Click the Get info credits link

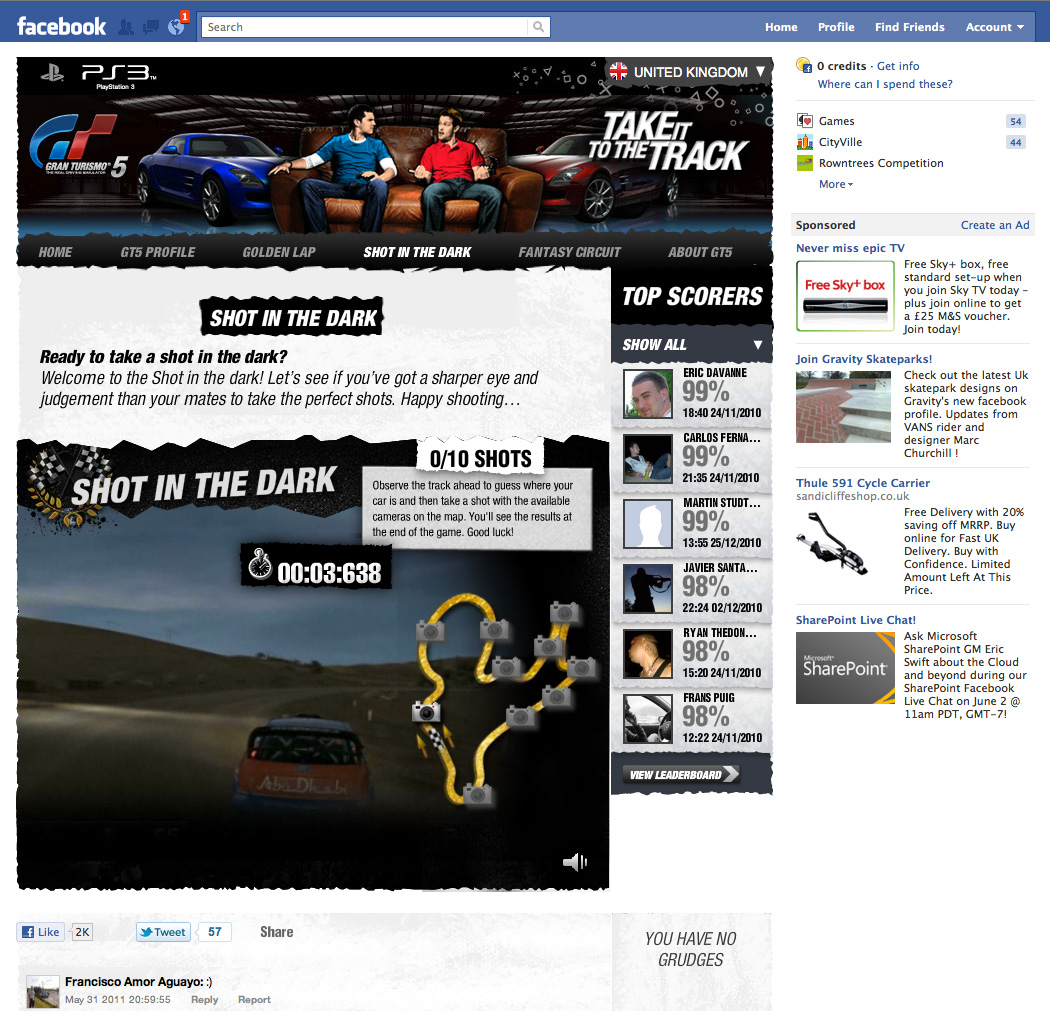click(x=898, y=66)
